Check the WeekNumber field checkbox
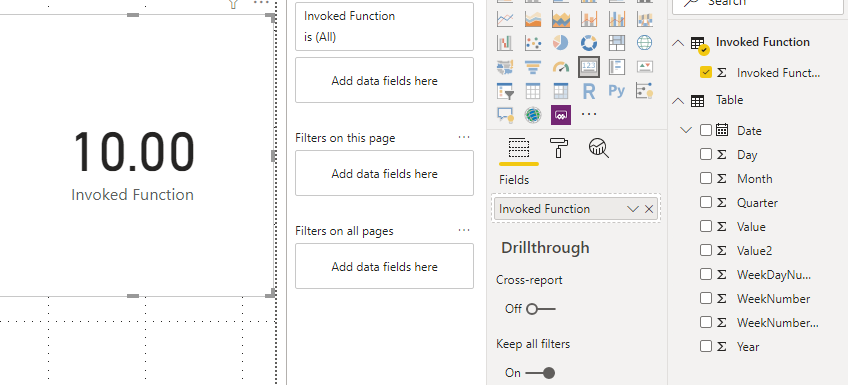The image size is (848, 385). [x=706, y=298]
